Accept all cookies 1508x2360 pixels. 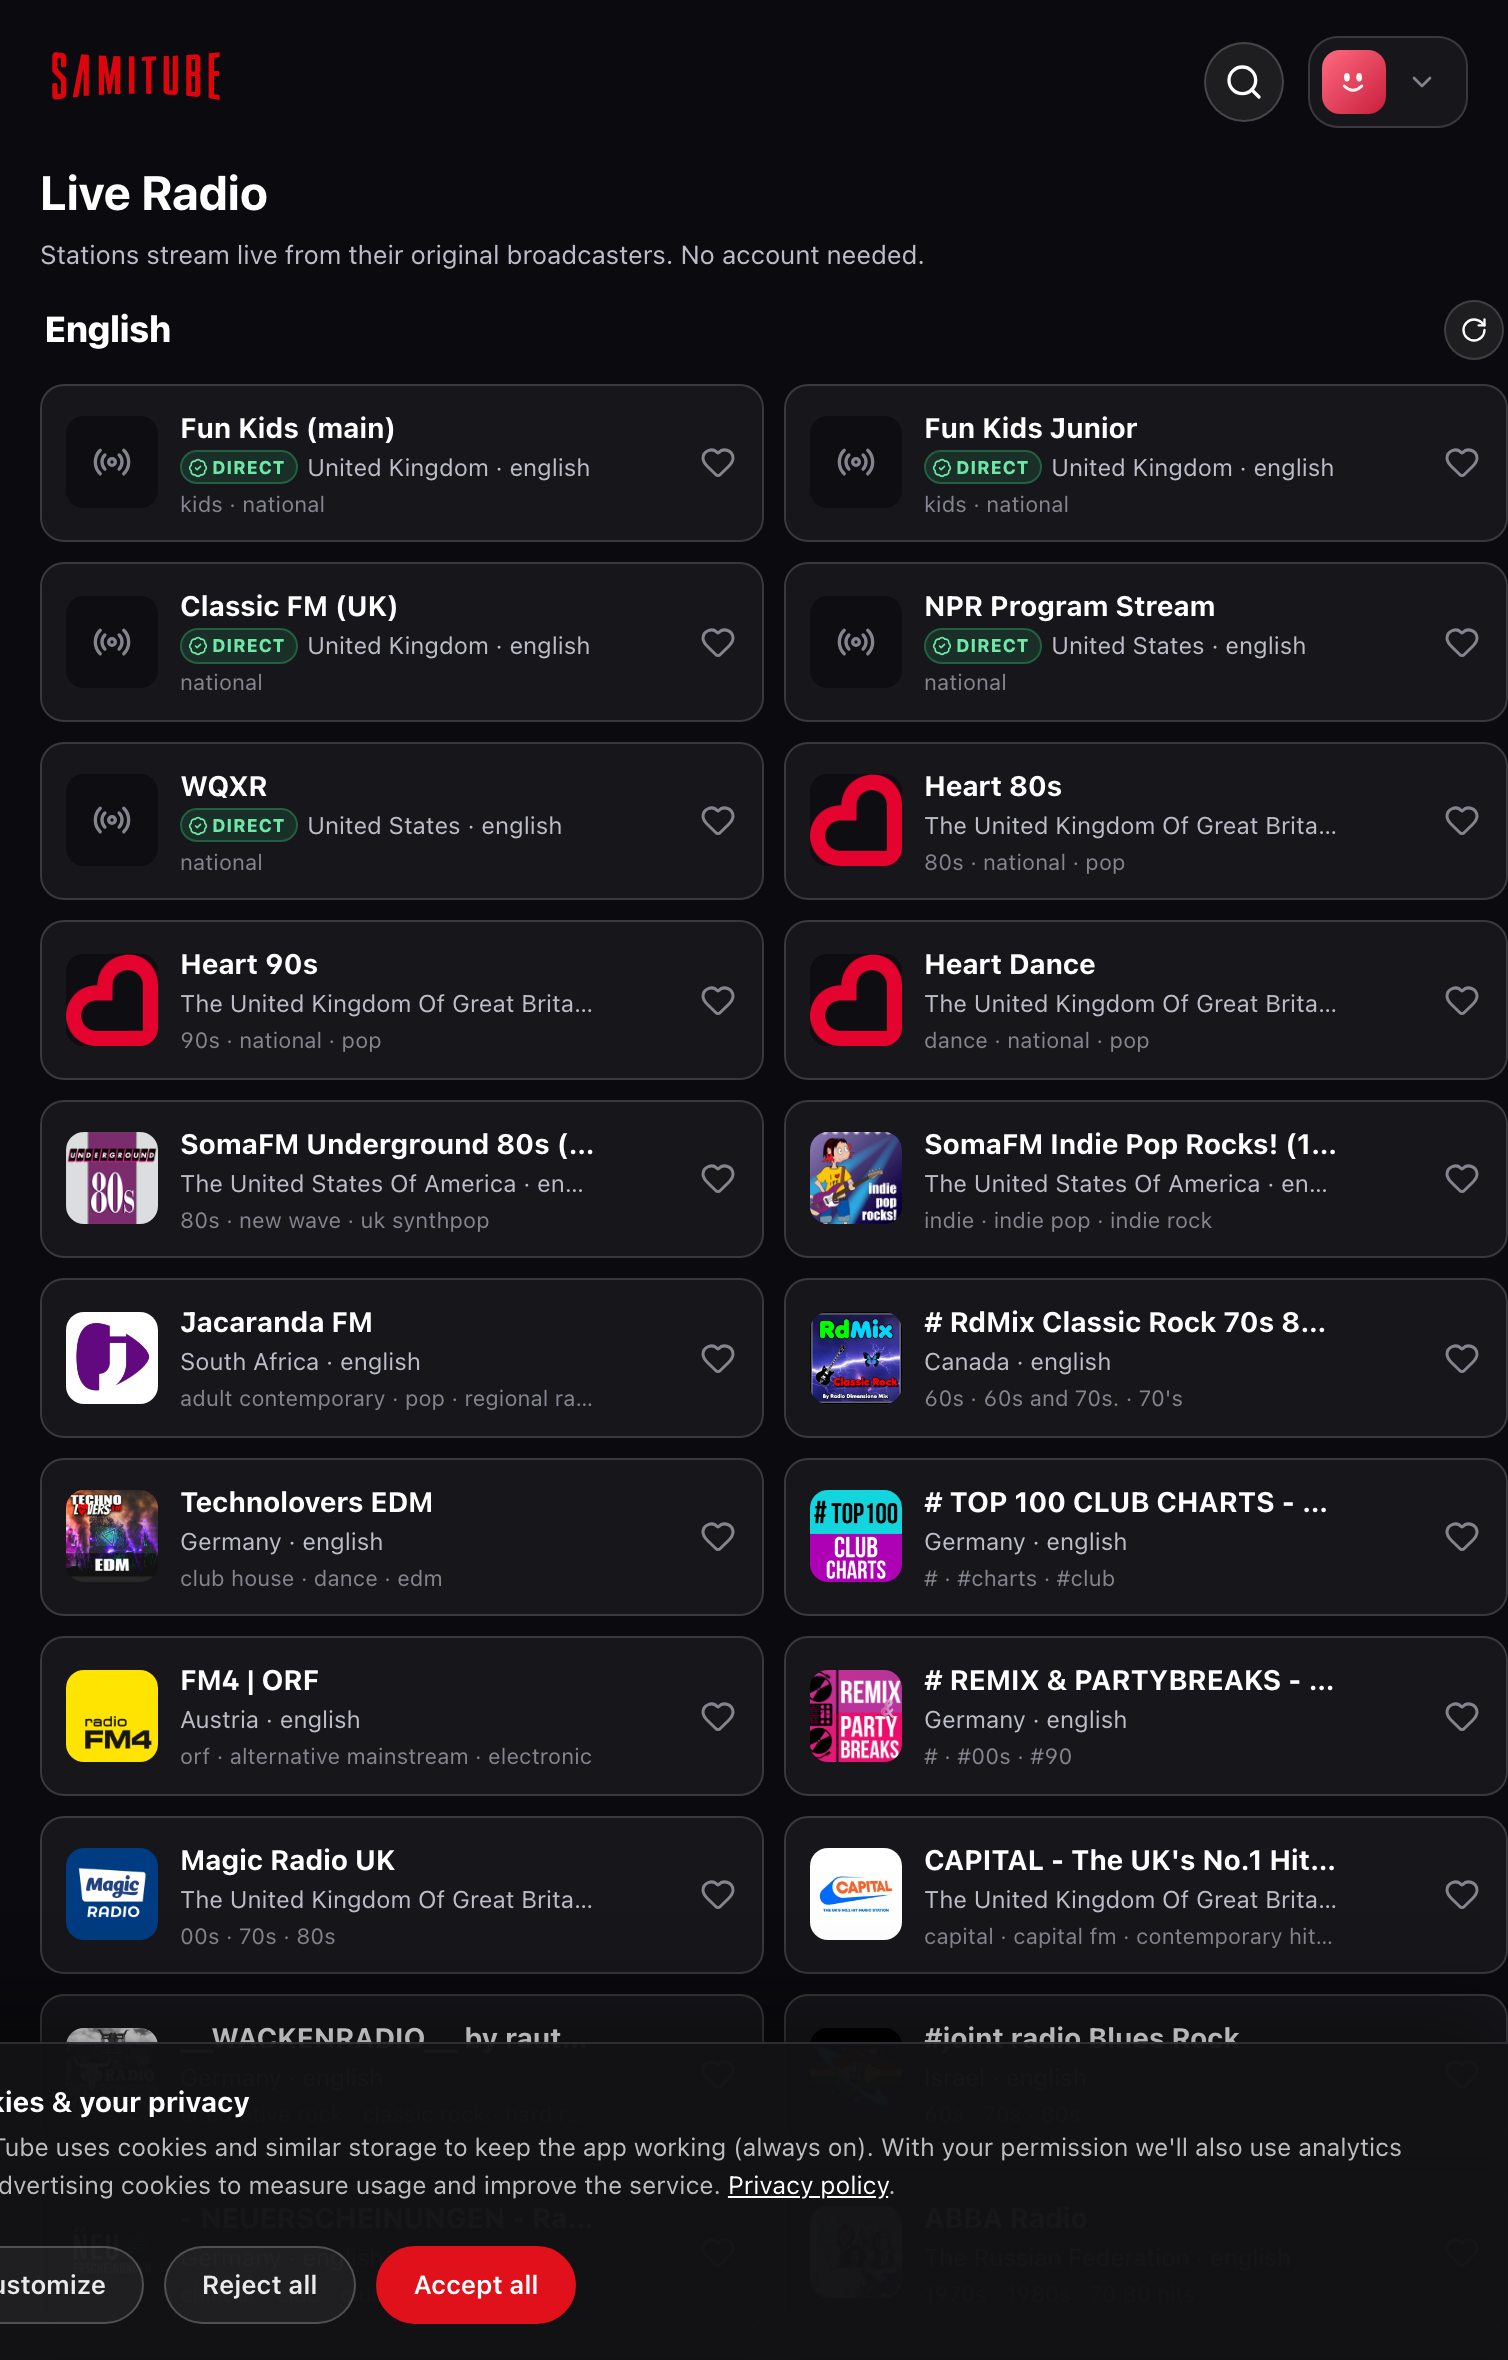(x=476, y=2285)
